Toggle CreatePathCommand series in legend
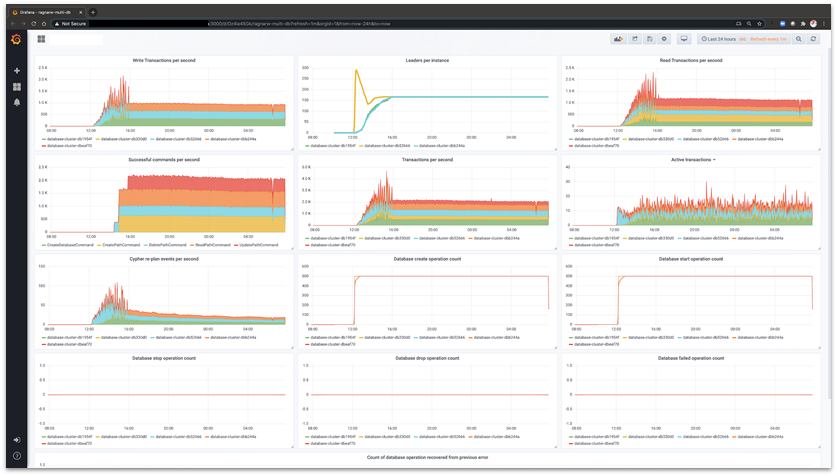 click(x=121, y=245)
